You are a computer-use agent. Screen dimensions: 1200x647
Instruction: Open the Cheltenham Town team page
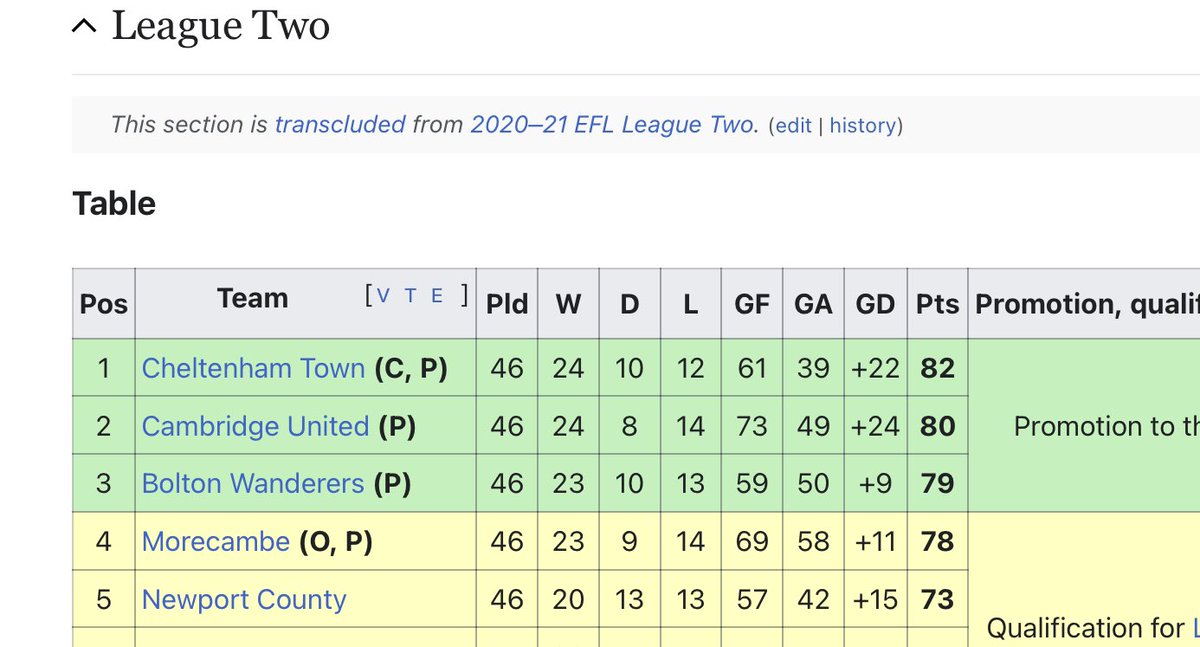click(x=253, y=368)
